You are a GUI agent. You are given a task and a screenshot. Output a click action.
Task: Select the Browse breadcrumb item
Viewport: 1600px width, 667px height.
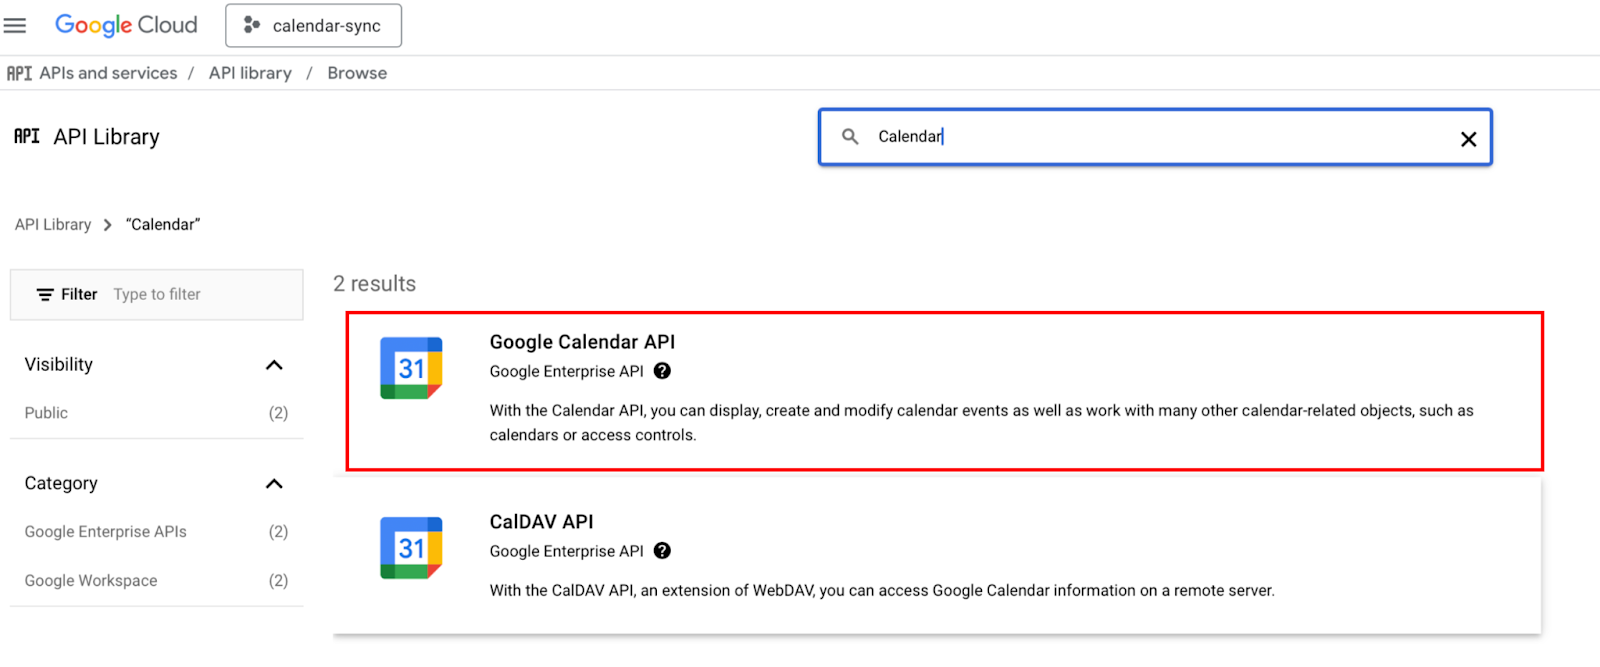pos(357,73)
